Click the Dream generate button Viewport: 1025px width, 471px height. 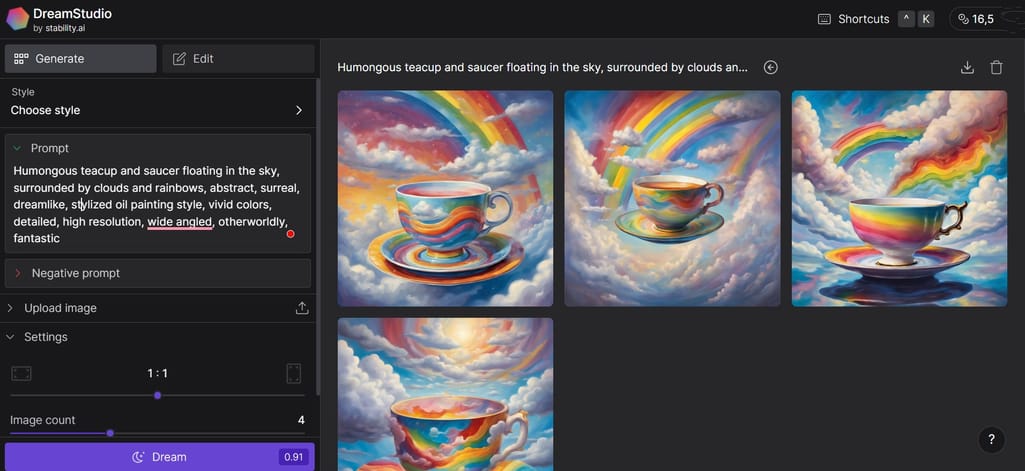(160, 457)
